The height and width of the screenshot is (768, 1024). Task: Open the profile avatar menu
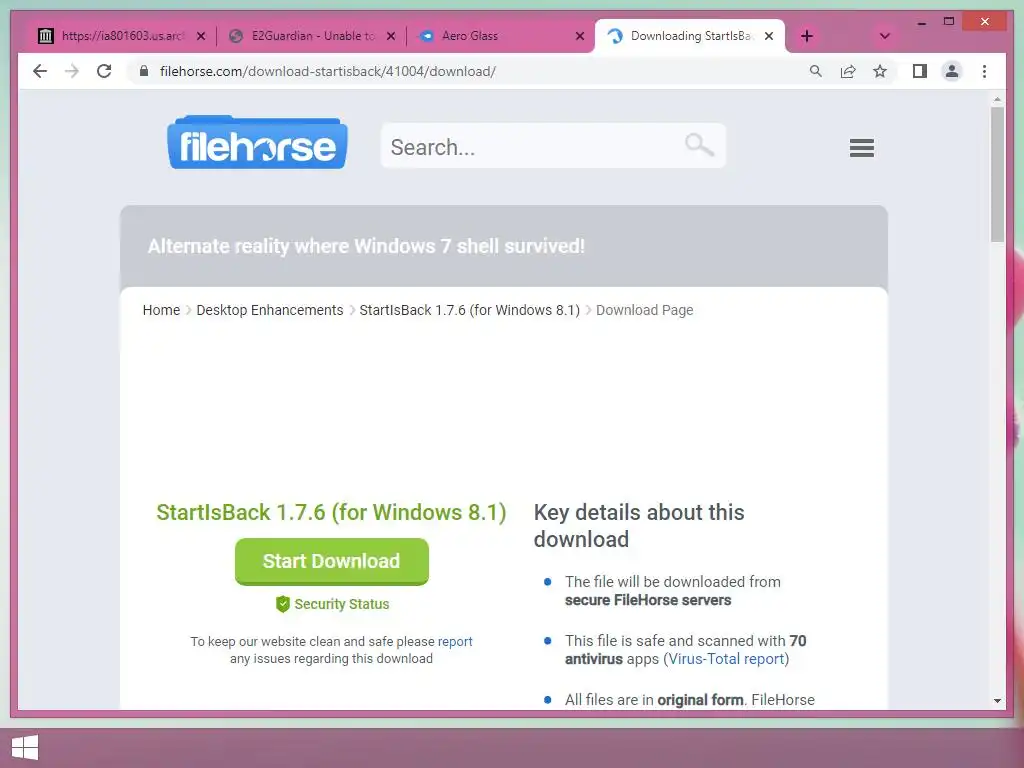952,71
